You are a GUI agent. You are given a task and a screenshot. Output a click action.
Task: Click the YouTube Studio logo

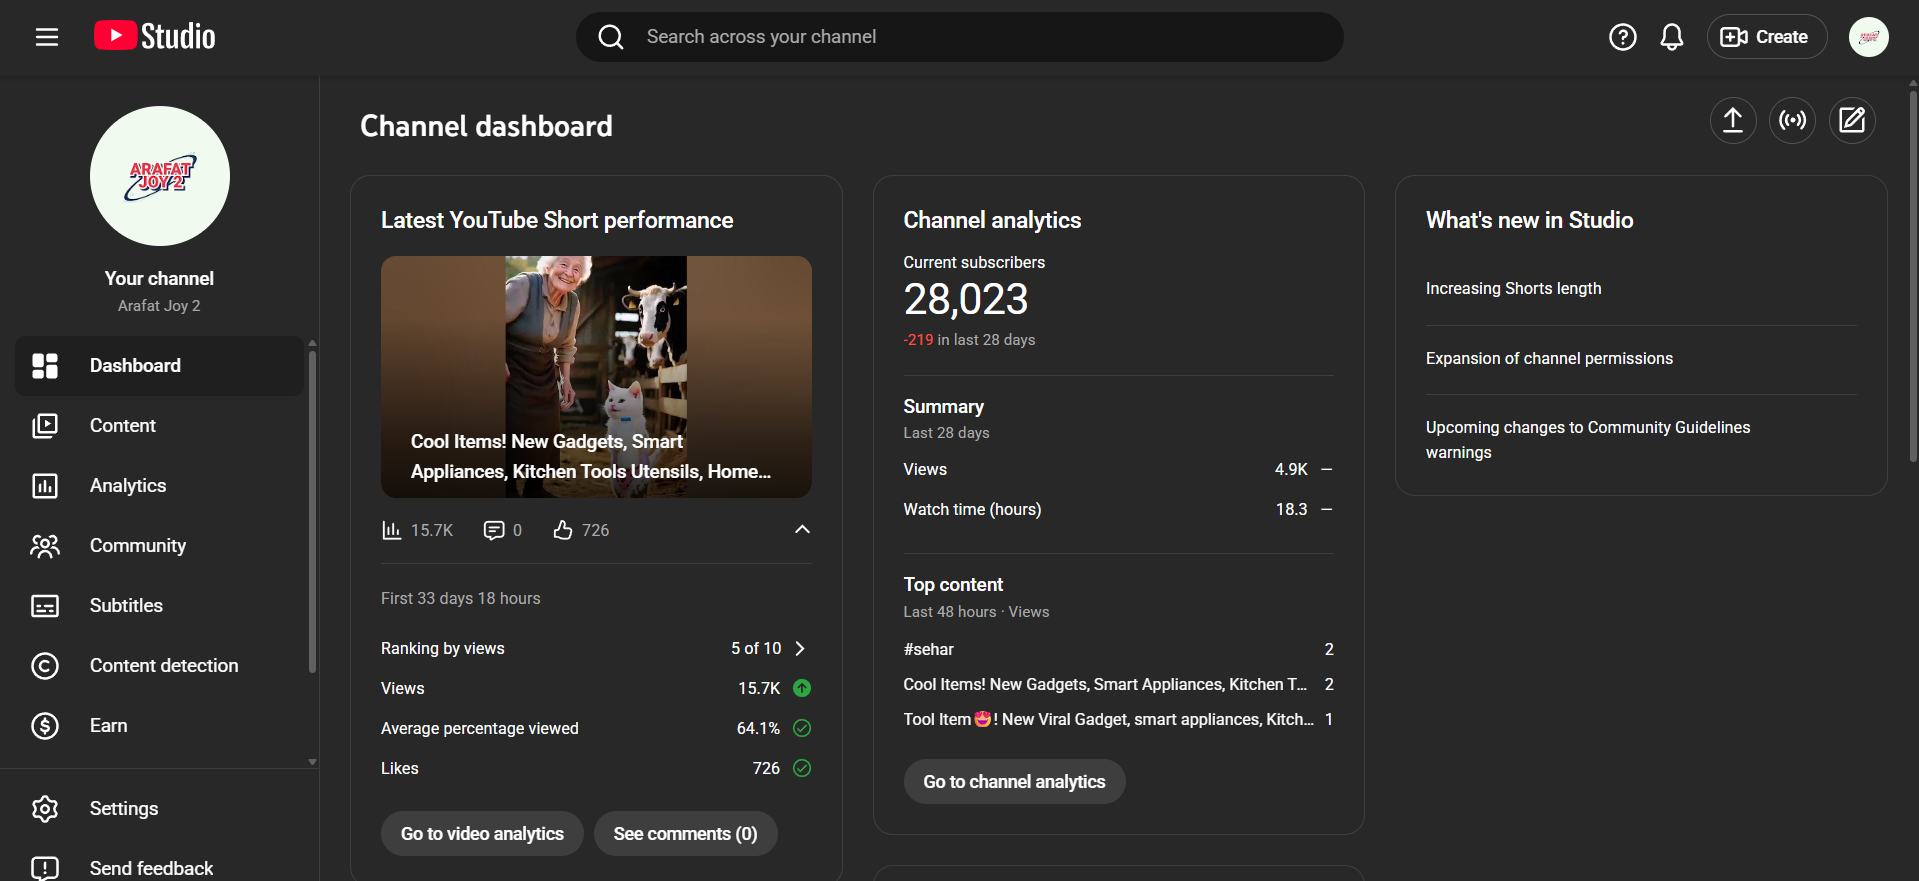coord(155,37)
